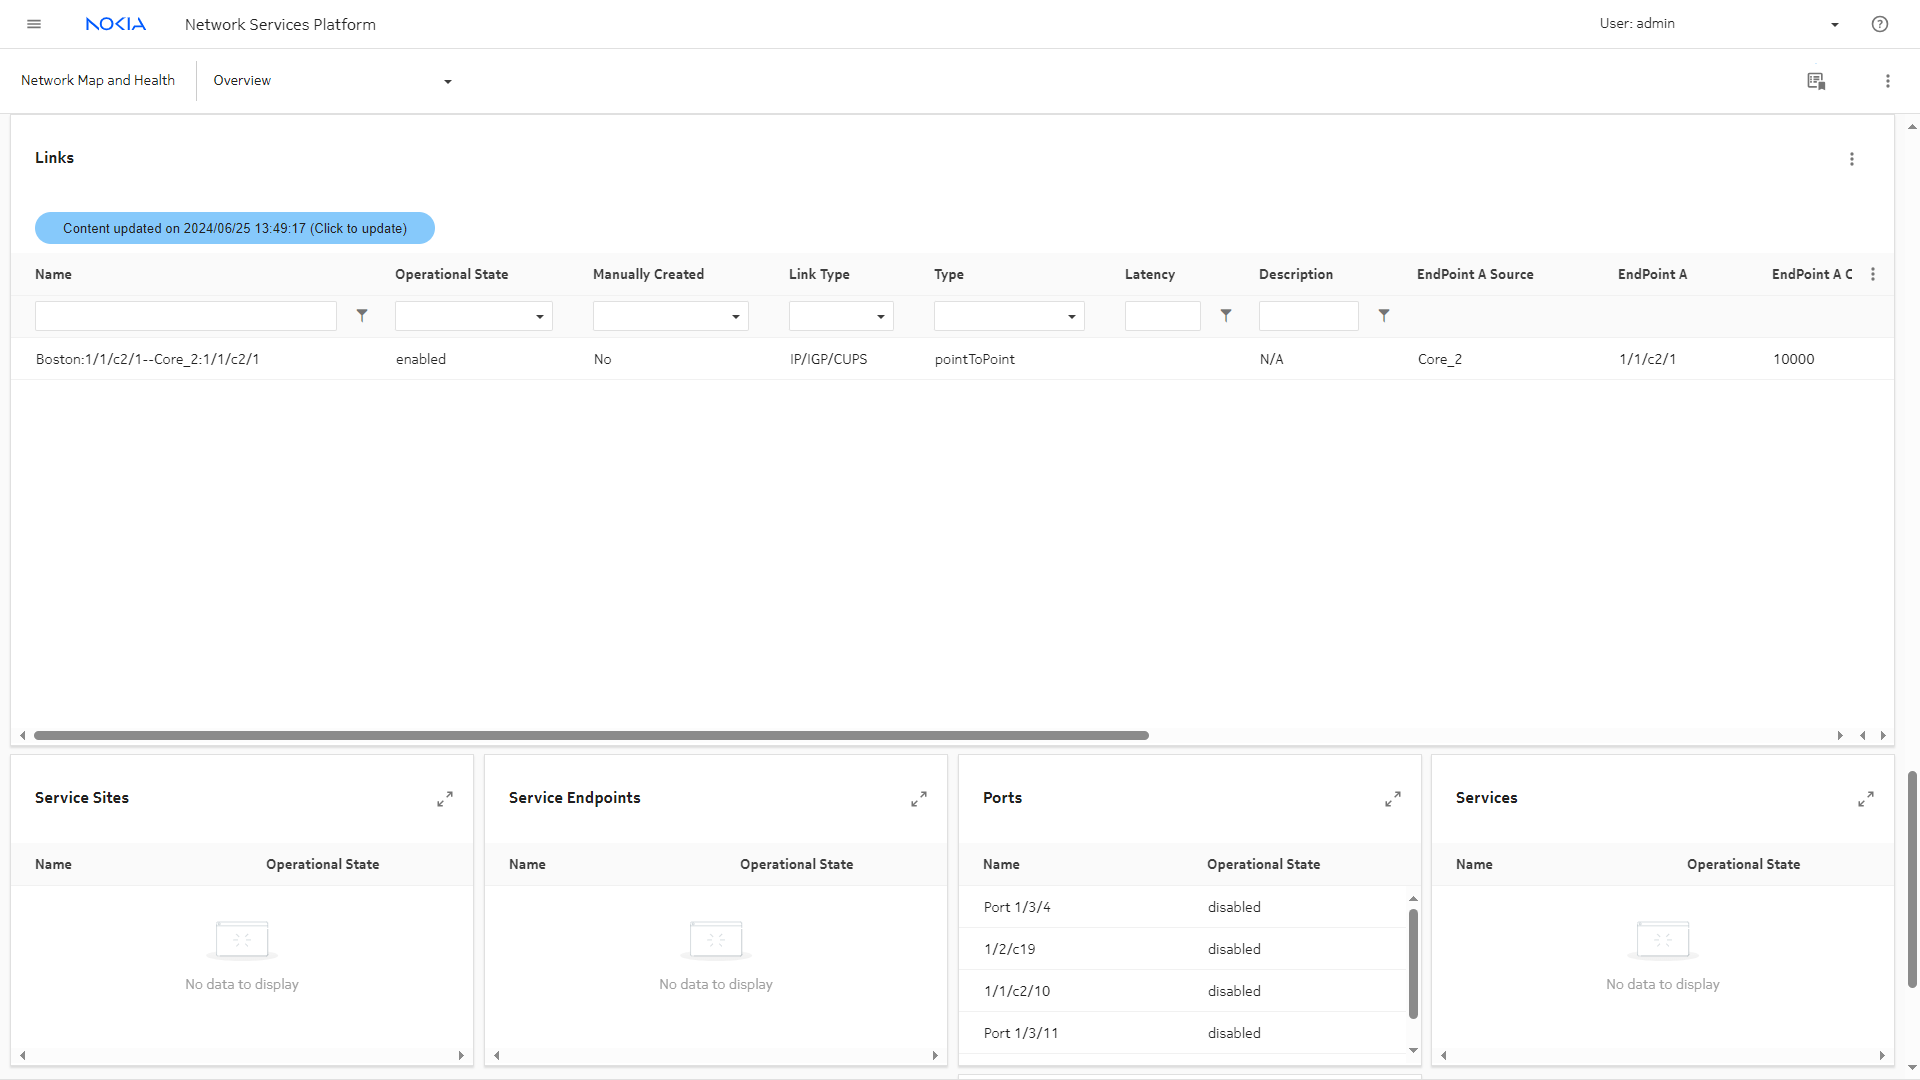Open the Links panel more options menu
Image resolution: width=1920 pixels, height=1080 pixels.
[1851, 159]
